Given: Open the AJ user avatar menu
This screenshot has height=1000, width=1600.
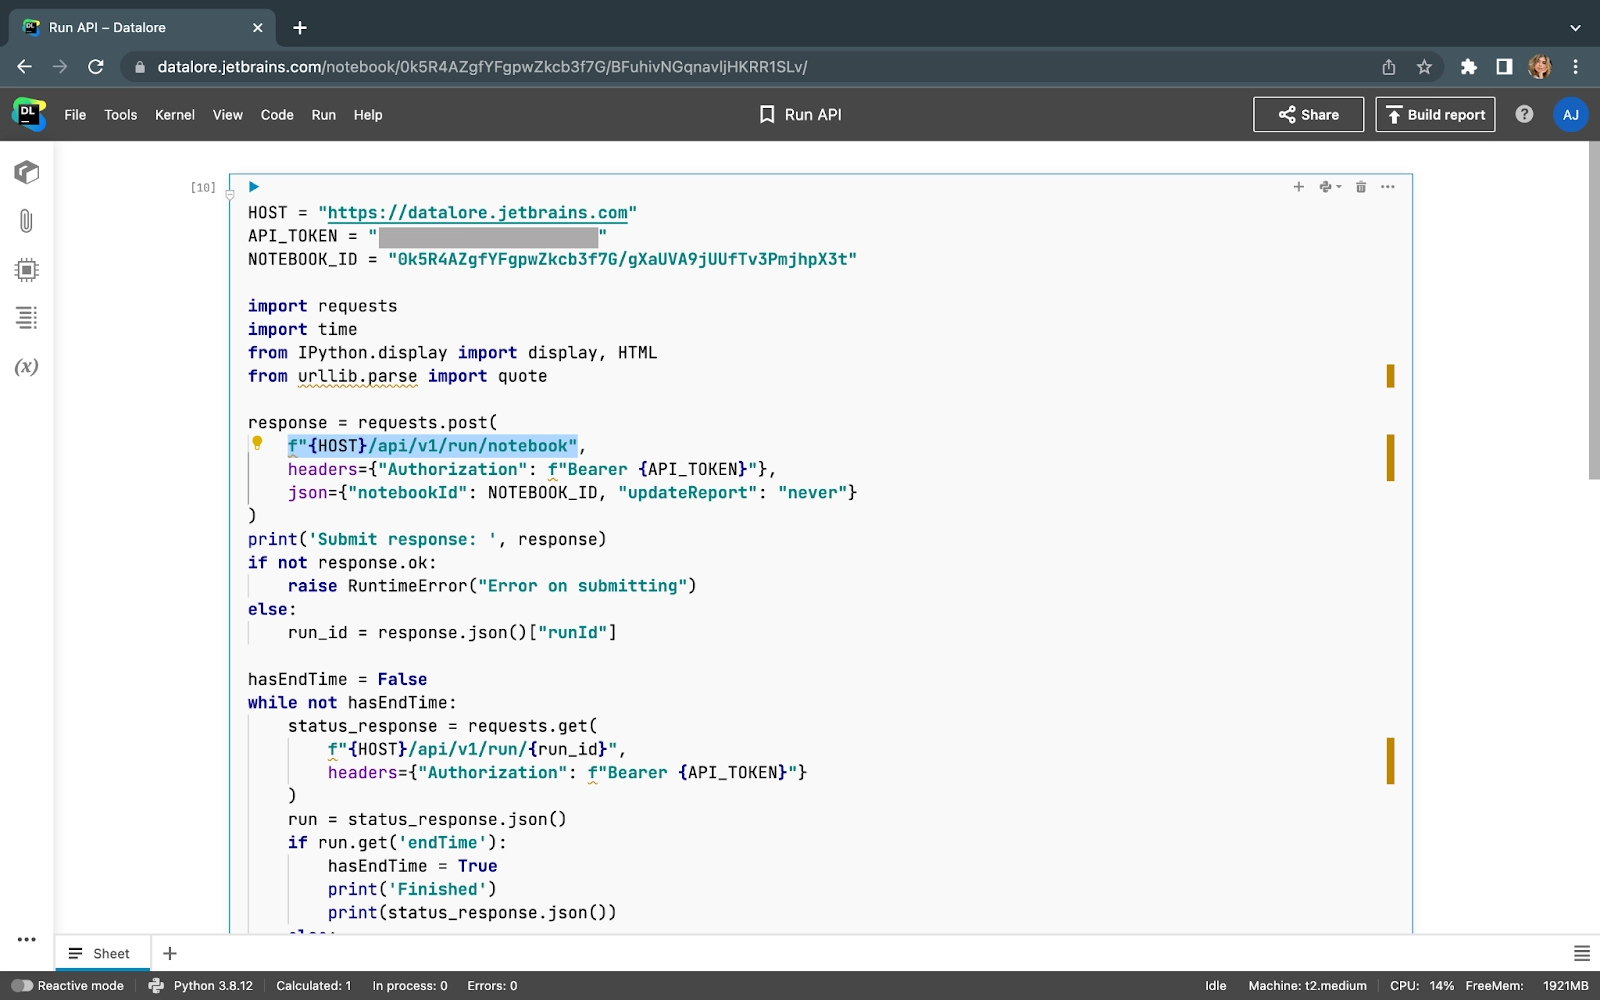Looking at the screenshot, I should click(1571, 114).
